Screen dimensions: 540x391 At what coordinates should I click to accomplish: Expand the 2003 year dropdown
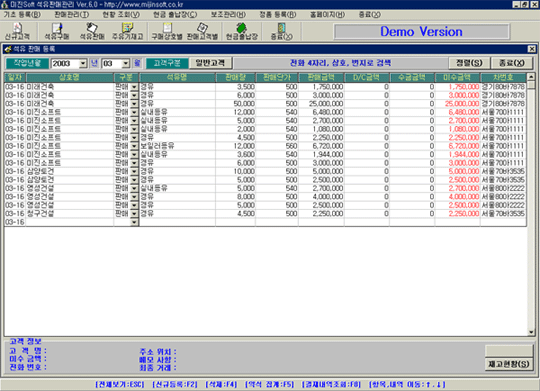coord(83,63)
